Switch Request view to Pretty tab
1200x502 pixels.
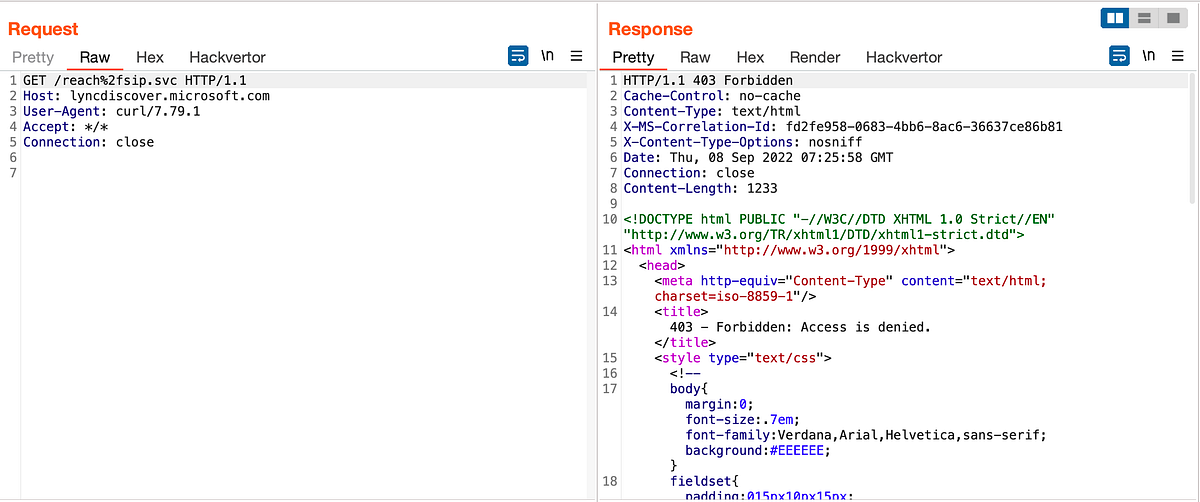[x=33, y=57]
